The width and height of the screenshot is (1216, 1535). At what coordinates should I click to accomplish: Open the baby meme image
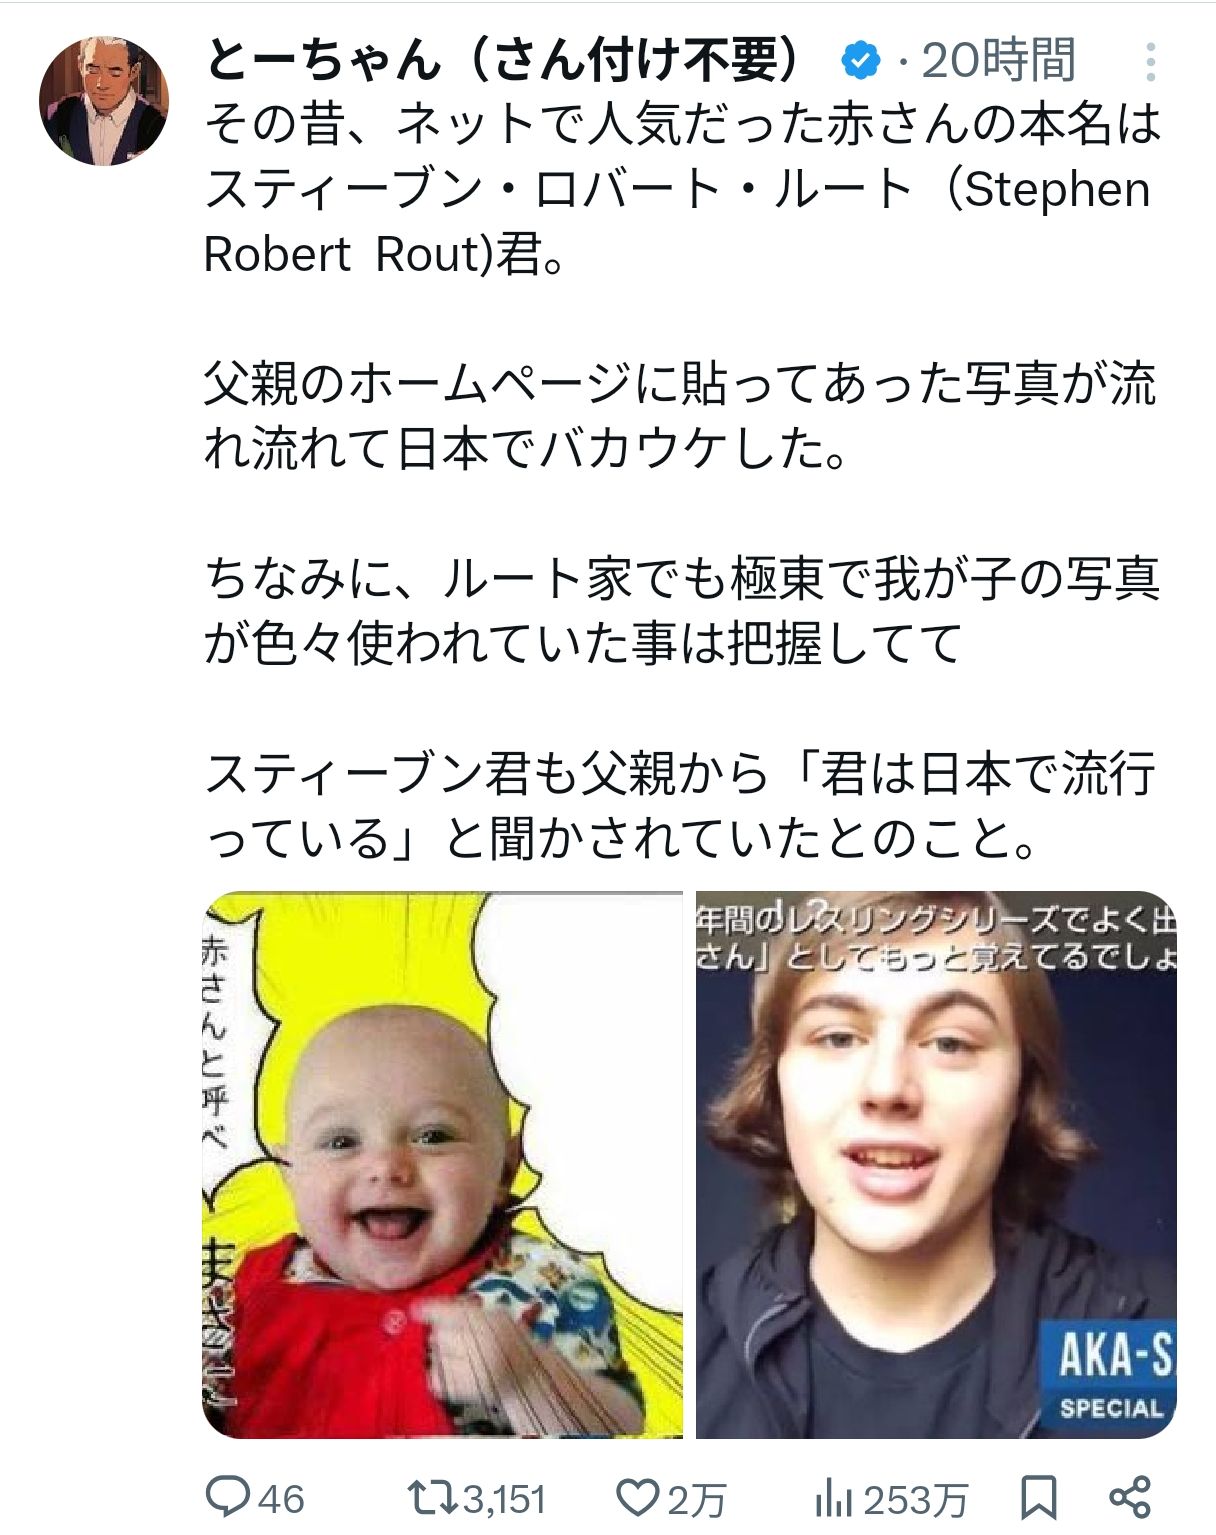pos(443,1165)
